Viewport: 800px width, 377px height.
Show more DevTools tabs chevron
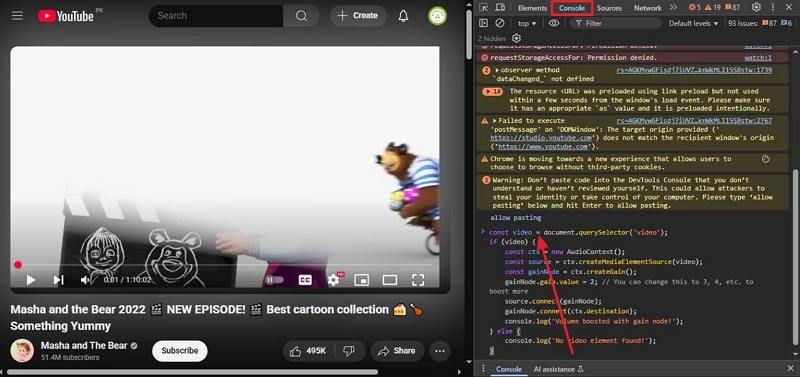pyautogui.click(x=673, y=7)
